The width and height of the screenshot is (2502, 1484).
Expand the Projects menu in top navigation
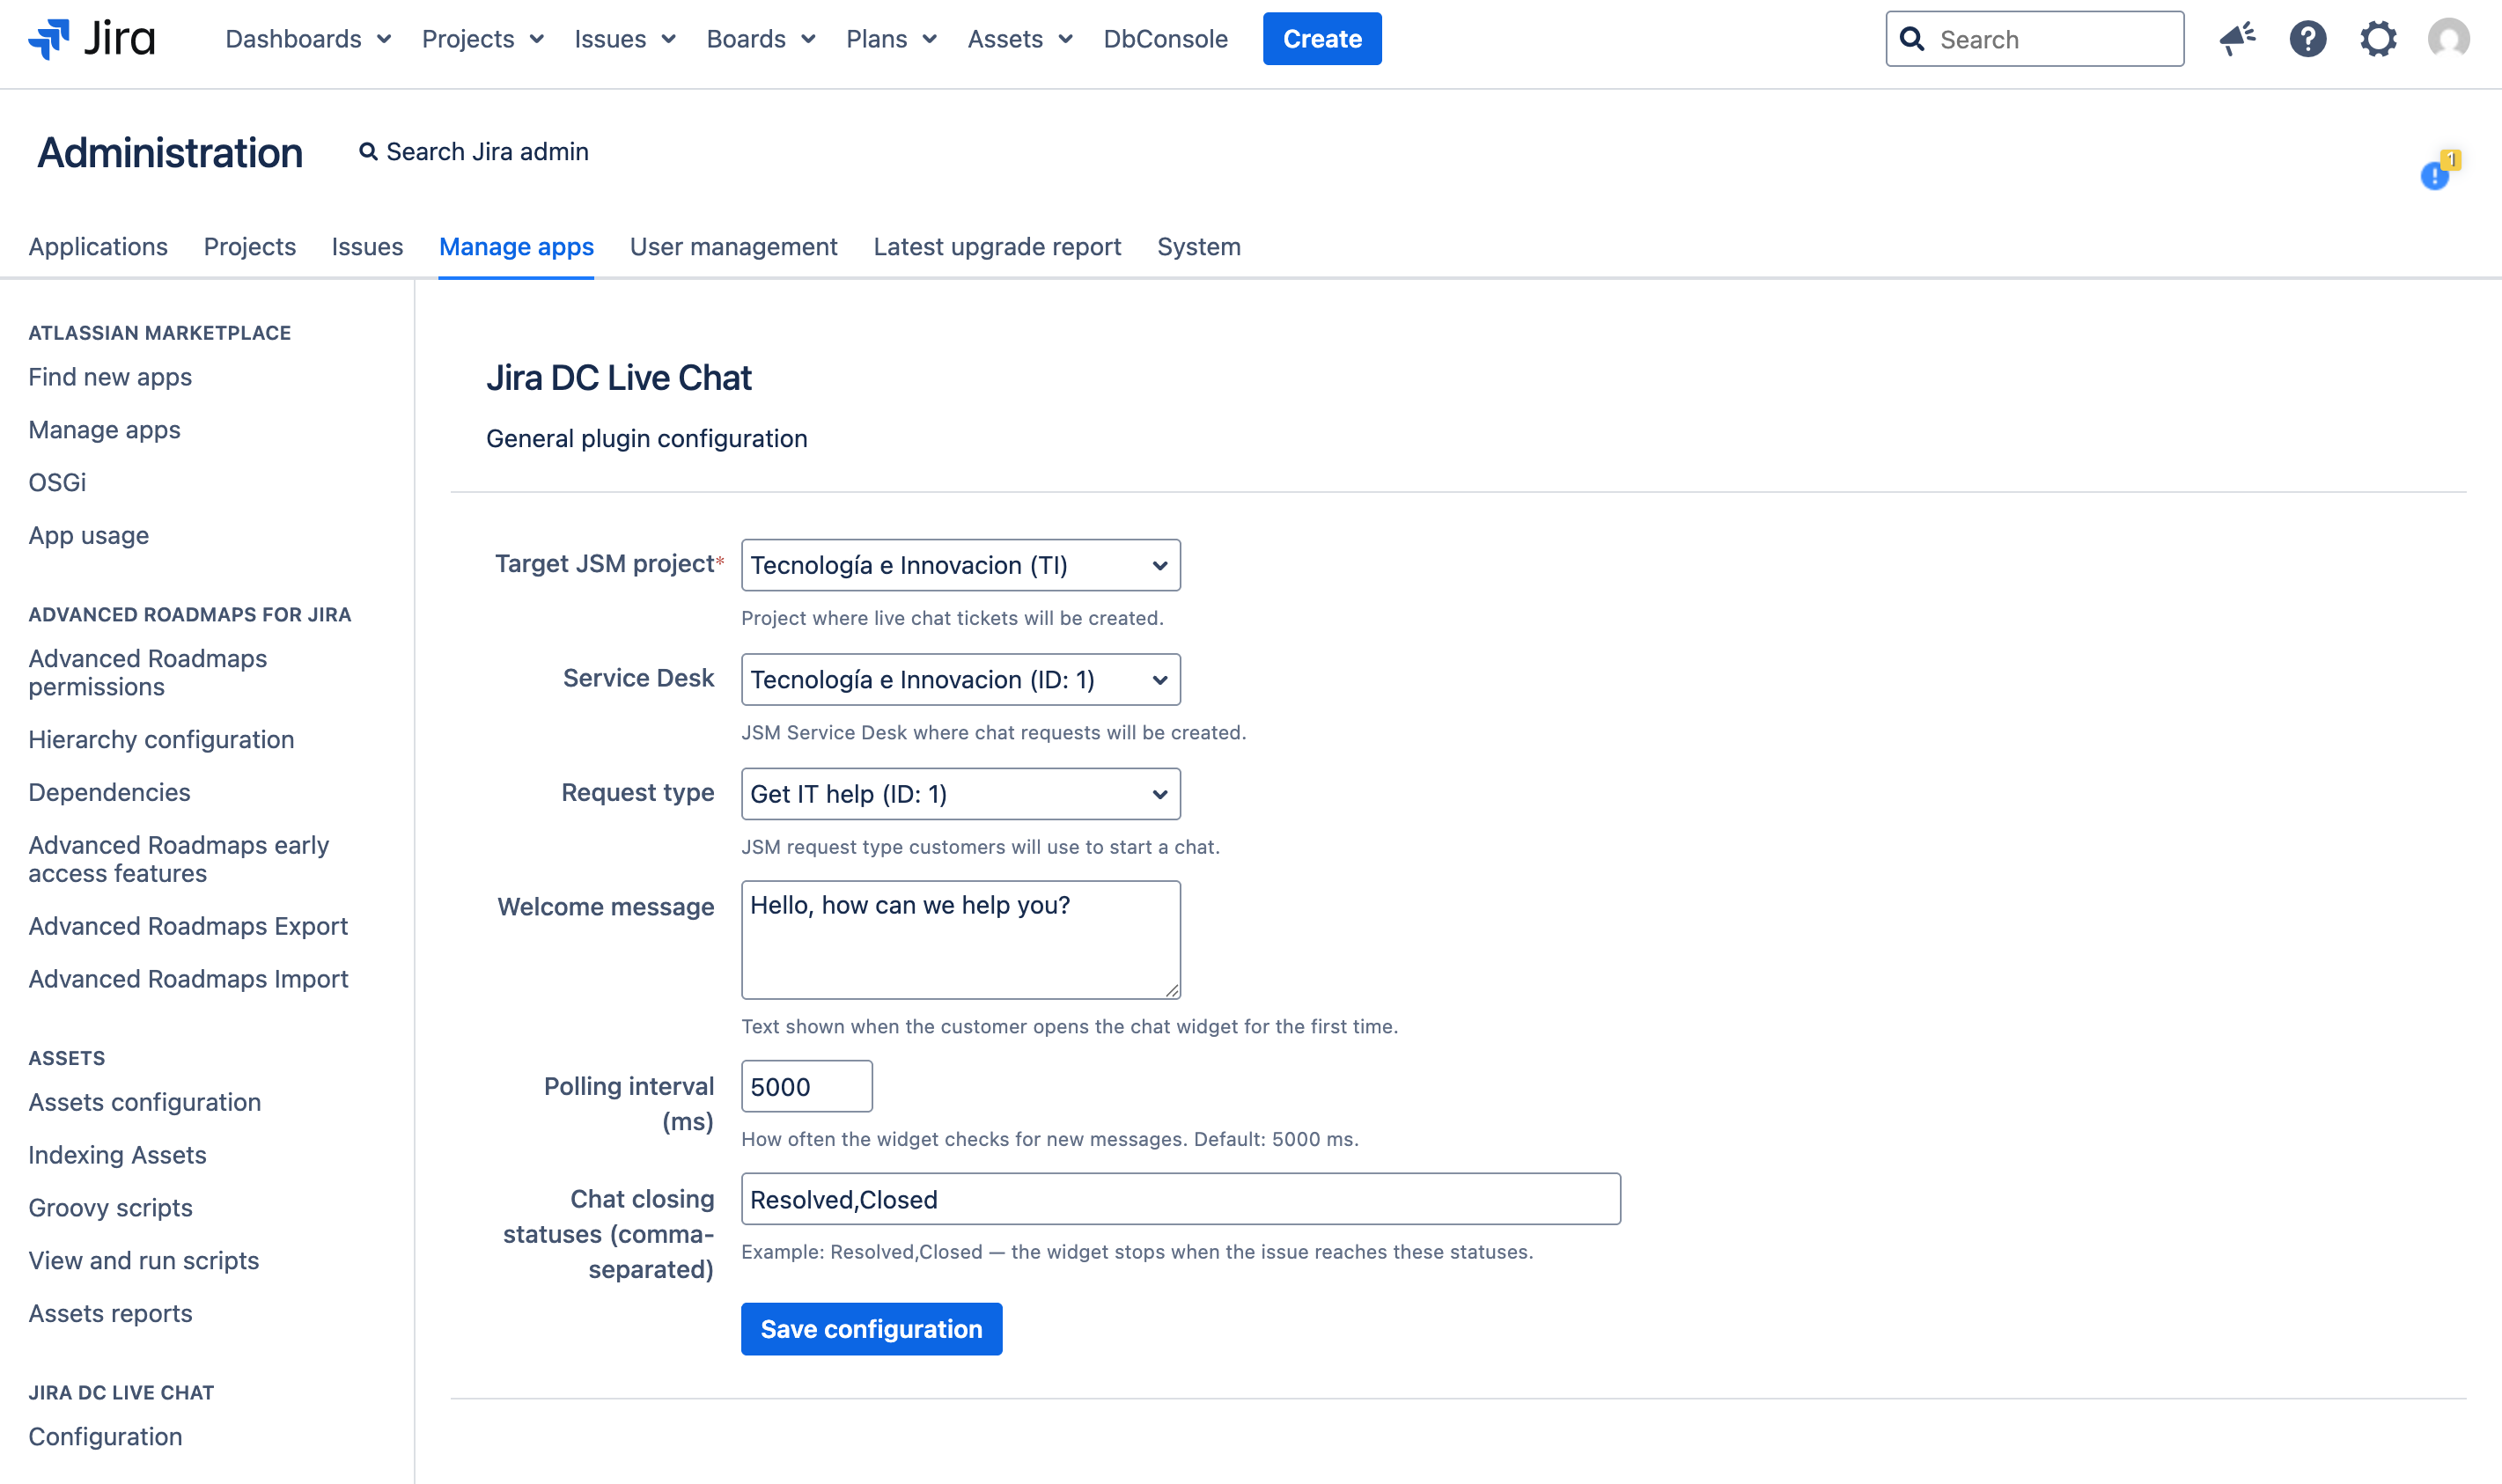482,39
